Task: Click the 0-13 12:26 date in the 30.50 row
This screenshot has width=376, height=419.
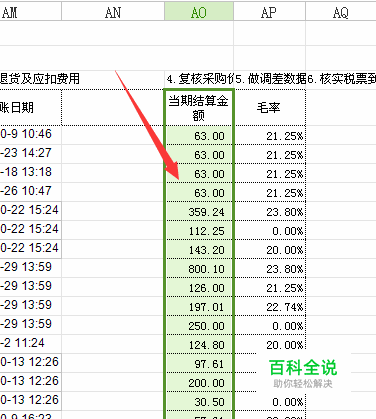Action: pos(31,400)
